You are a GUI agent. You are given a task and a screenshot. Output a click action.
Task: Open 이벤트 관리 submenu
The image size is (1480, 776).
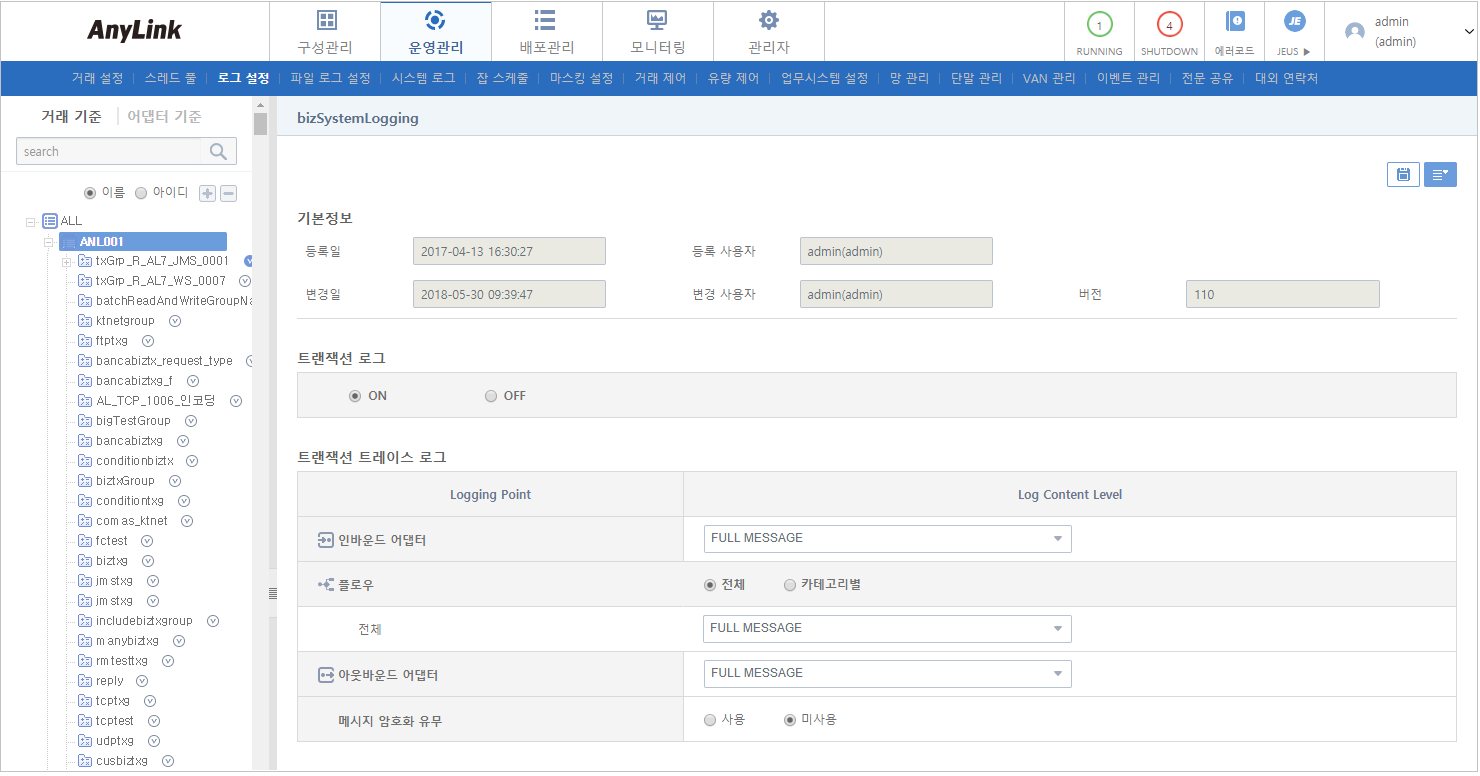pyautogui.click(x=1128, y=78)
